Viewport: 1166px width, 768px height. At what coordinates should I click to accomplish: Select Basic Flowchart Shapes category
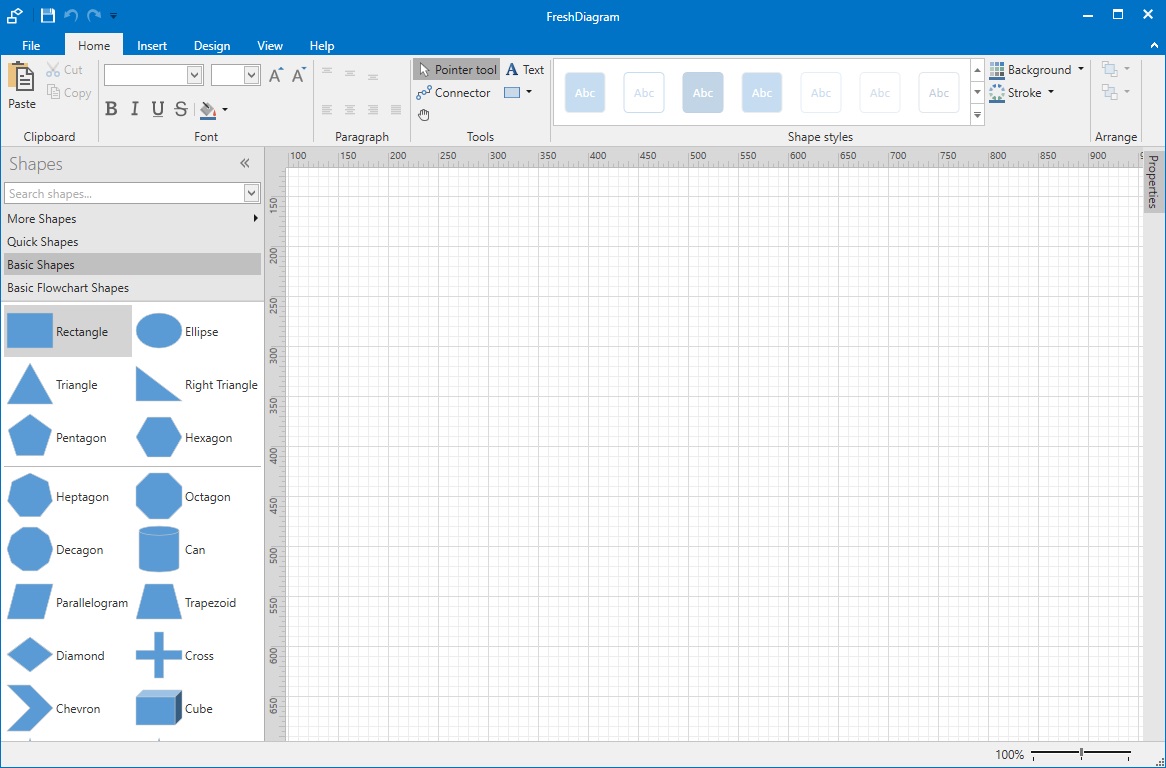click(68, 287)
